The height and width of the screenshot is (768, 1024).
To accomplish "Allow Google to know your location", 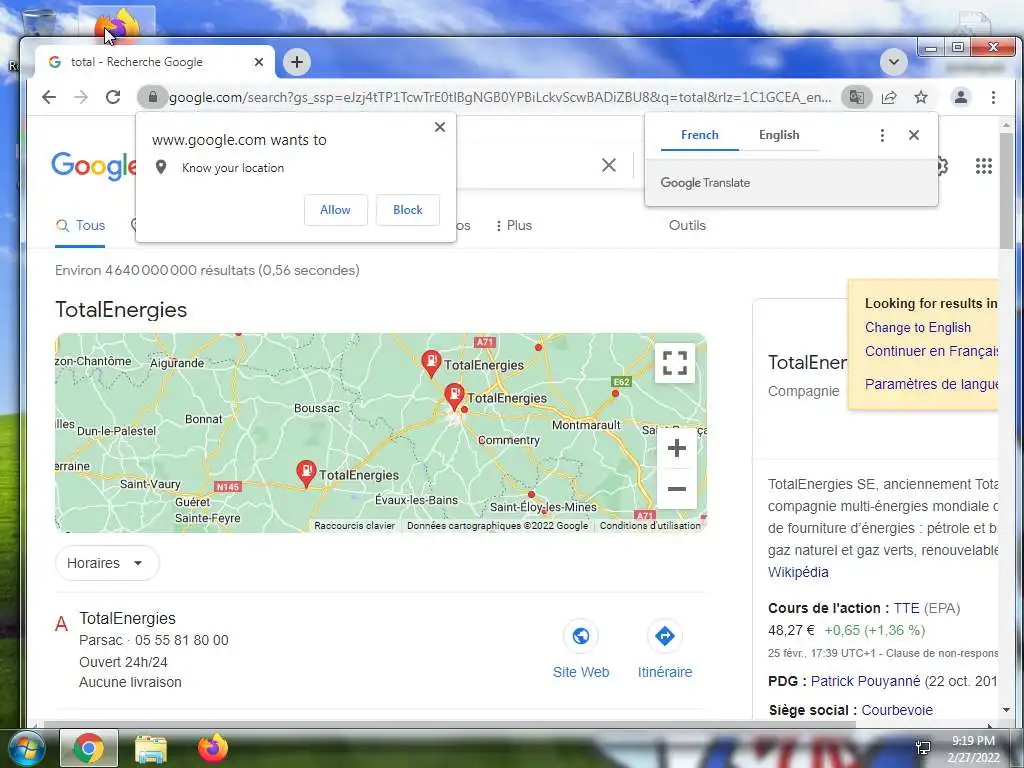I will pos(336,210).
